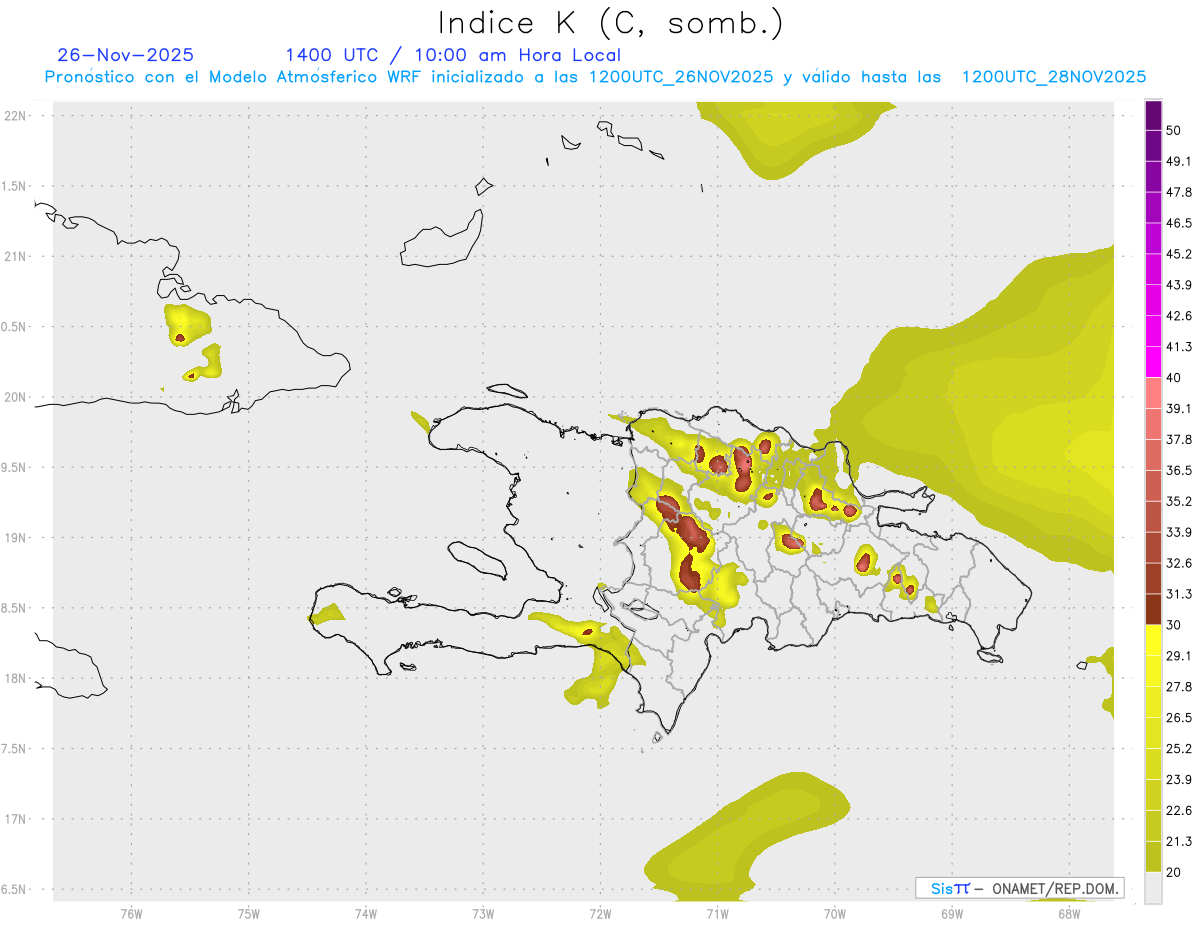The image size is (1200, 927).
Task: Click the "0.5N" latitude label
Action: (x=16, y=327)
